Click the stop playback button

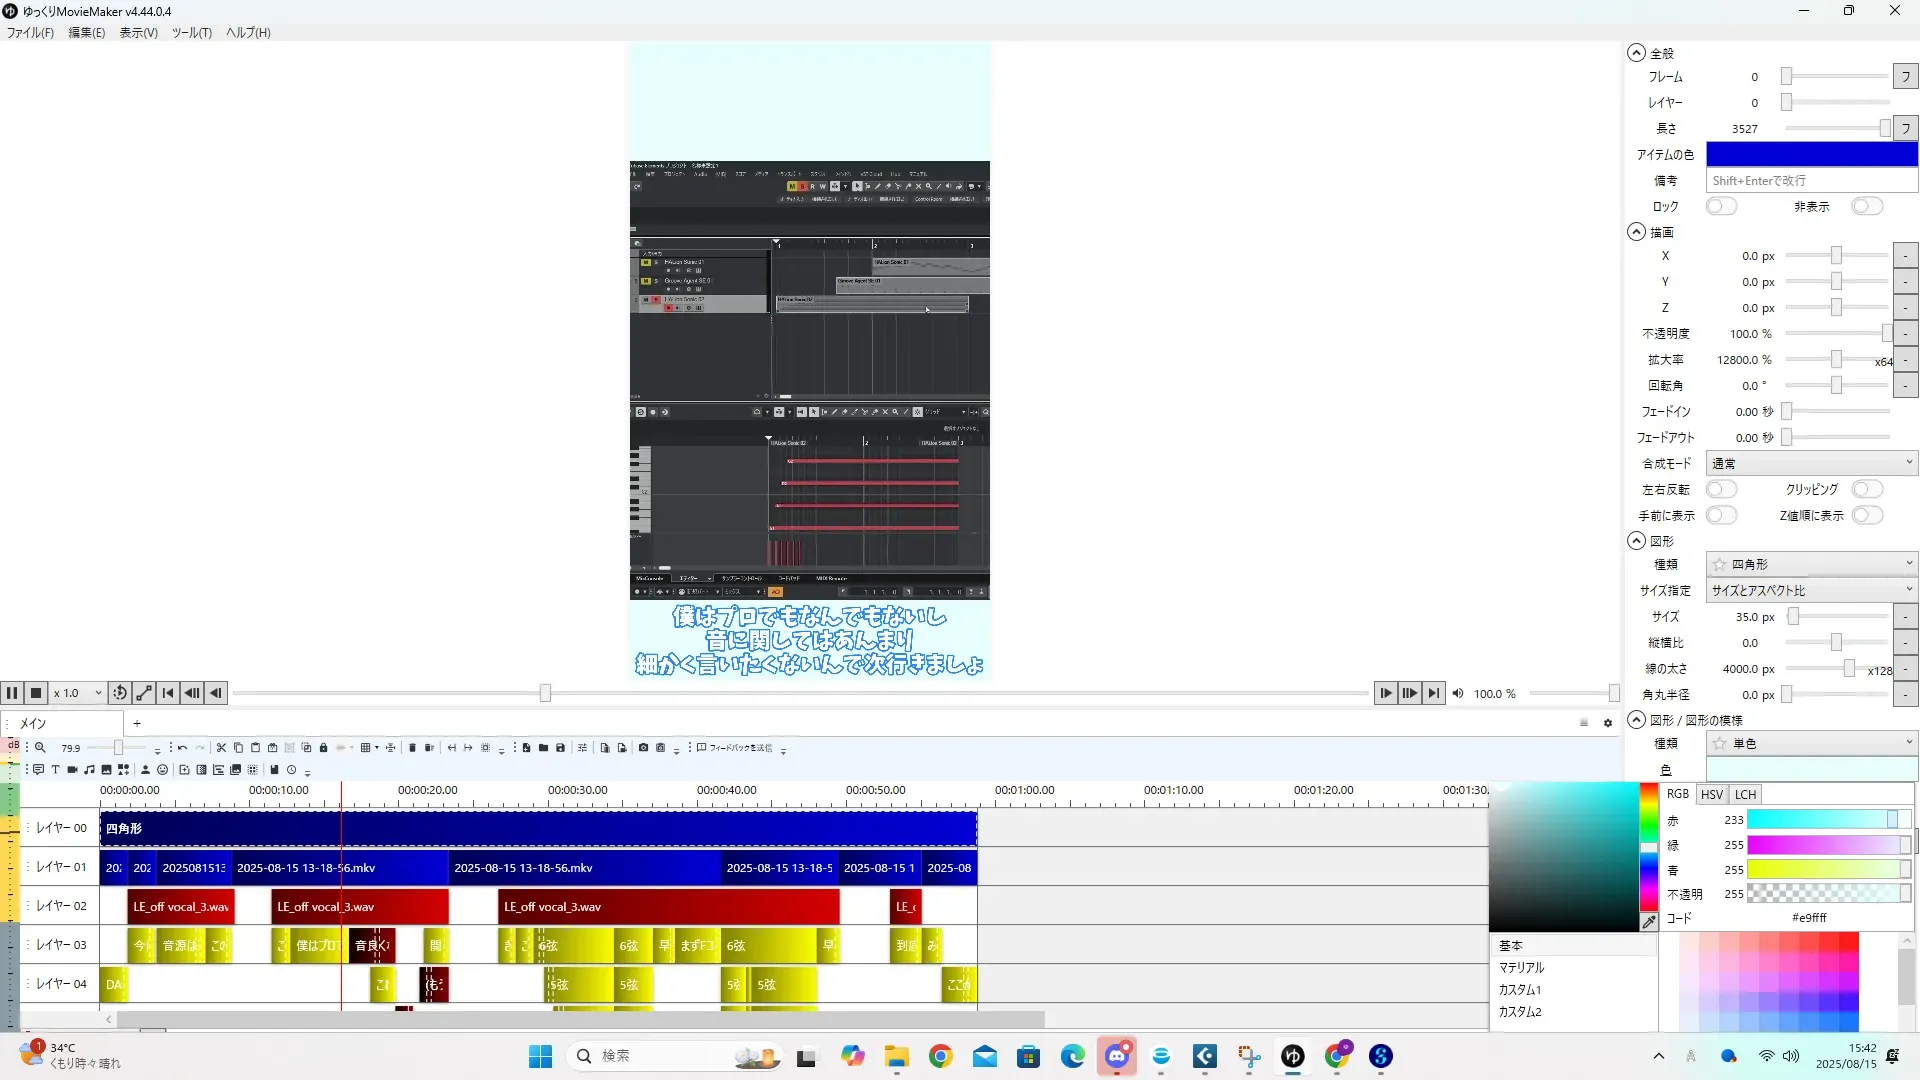(x=36, y=693)
